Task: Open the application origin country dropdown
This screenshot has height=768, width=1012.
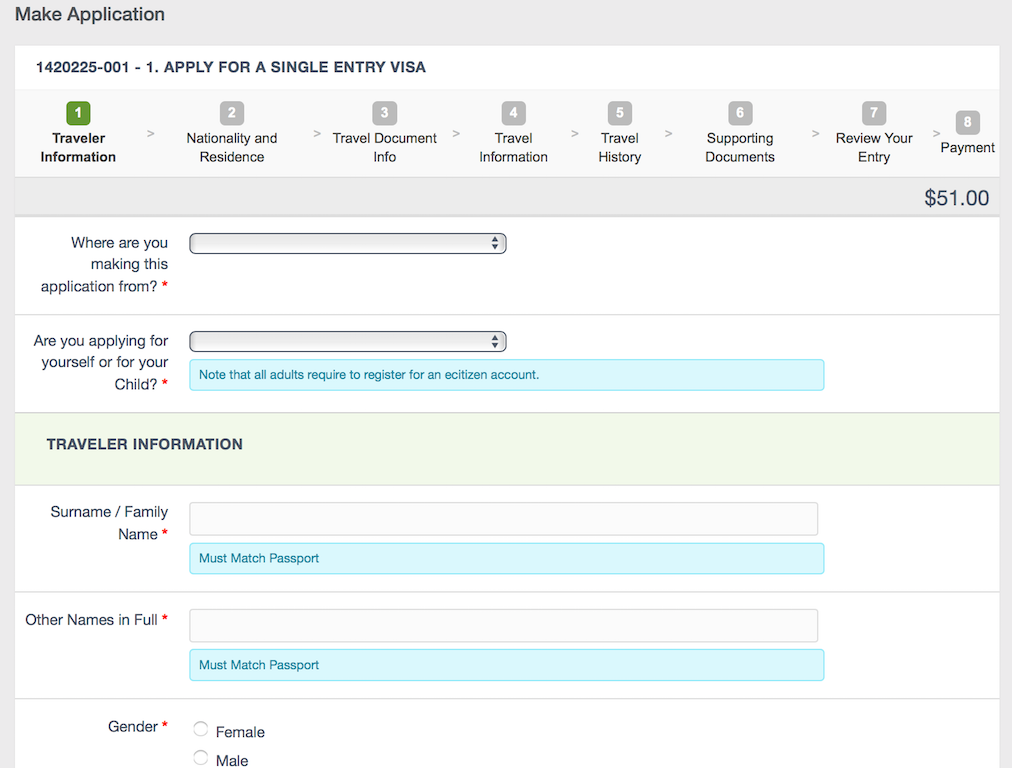Action: (x=347, y=243)
